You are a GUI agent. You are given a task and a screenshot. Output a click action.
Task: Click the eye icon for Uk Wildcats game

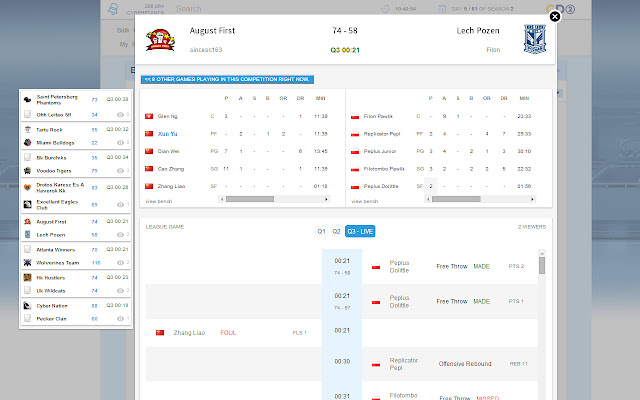tap(120, 291)
